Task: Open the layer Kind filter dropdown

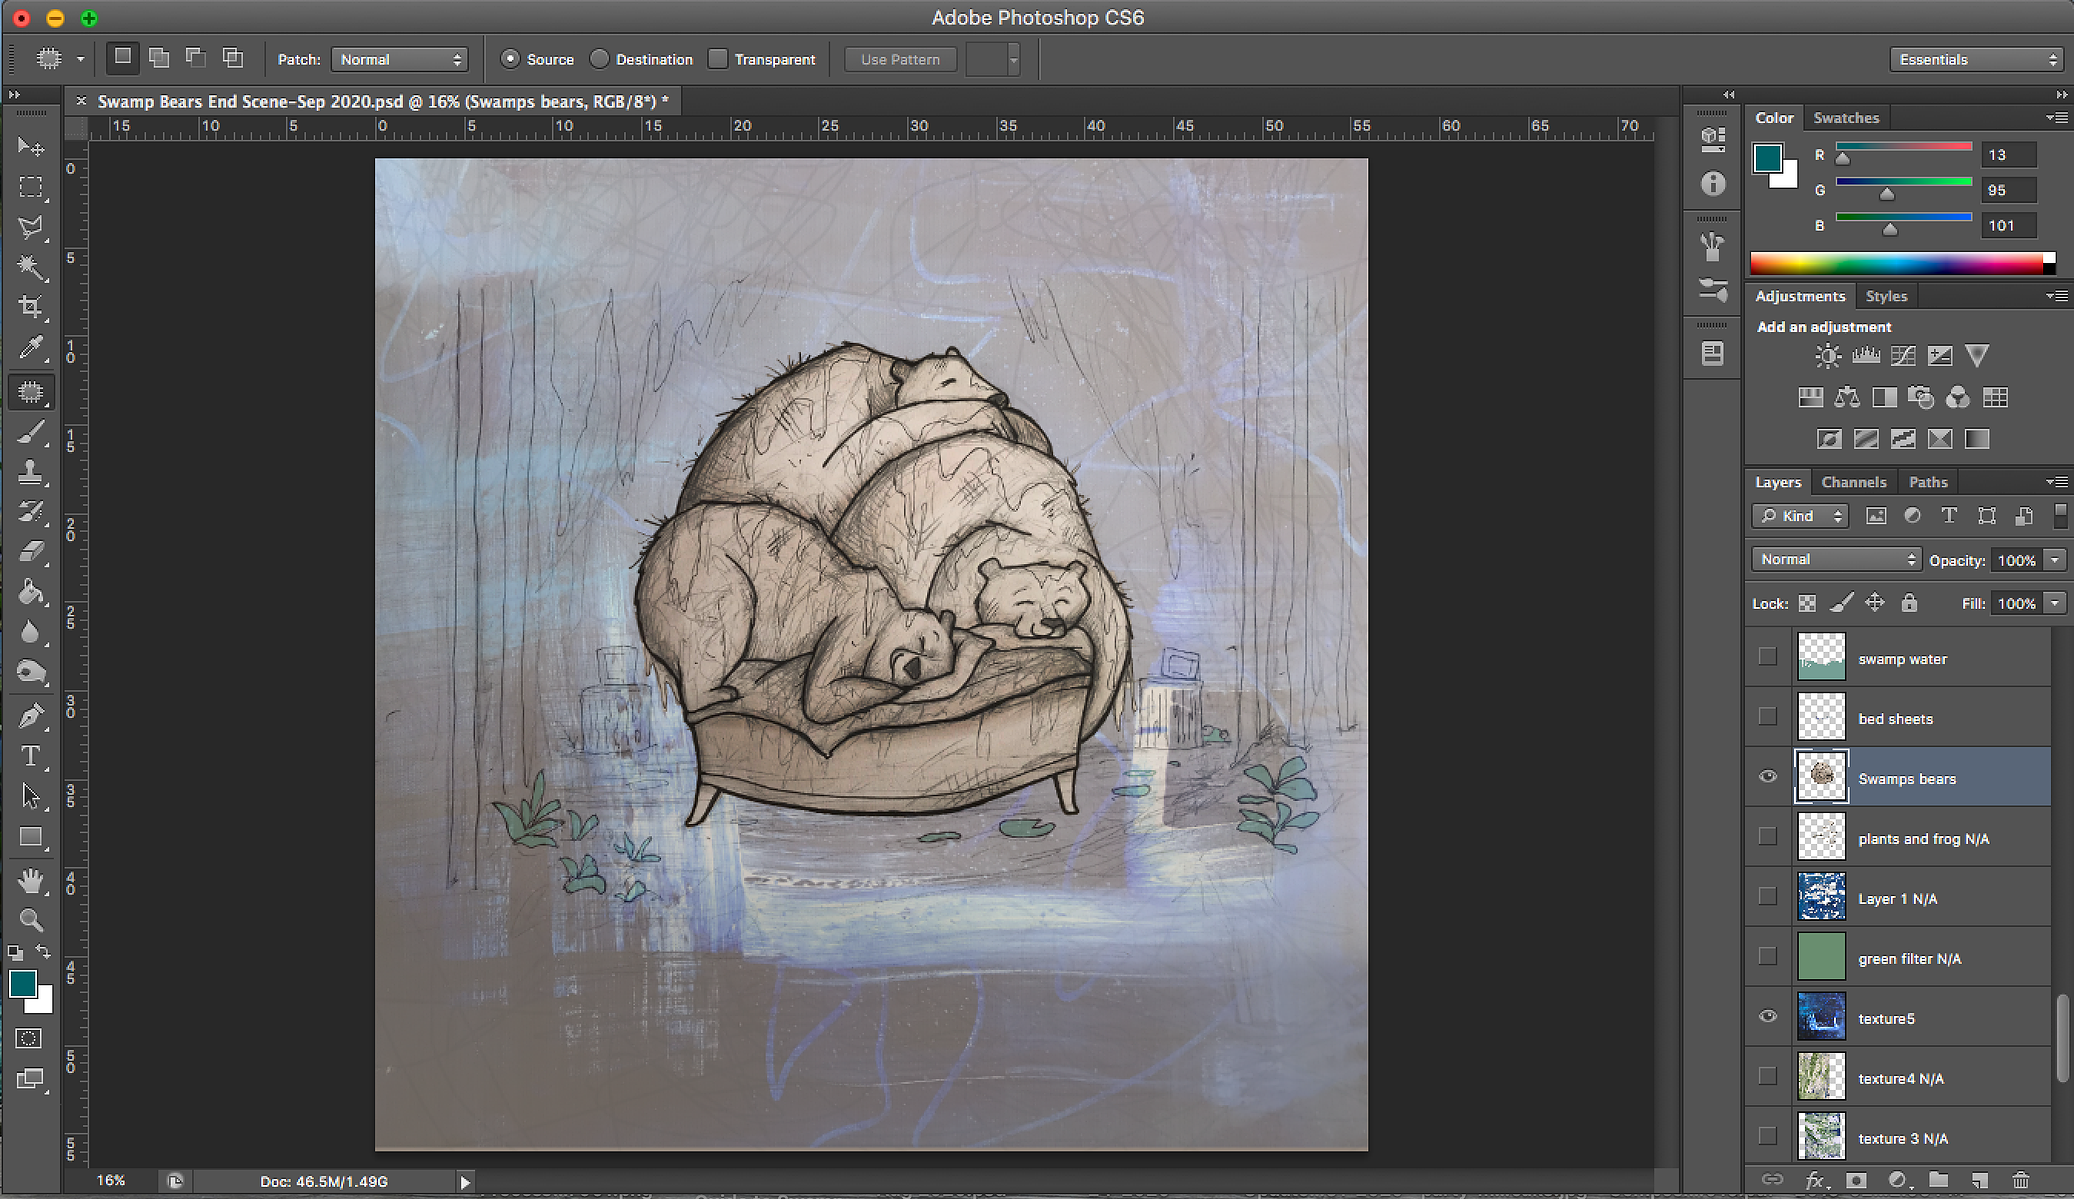Action: (x=1801, y=516)
